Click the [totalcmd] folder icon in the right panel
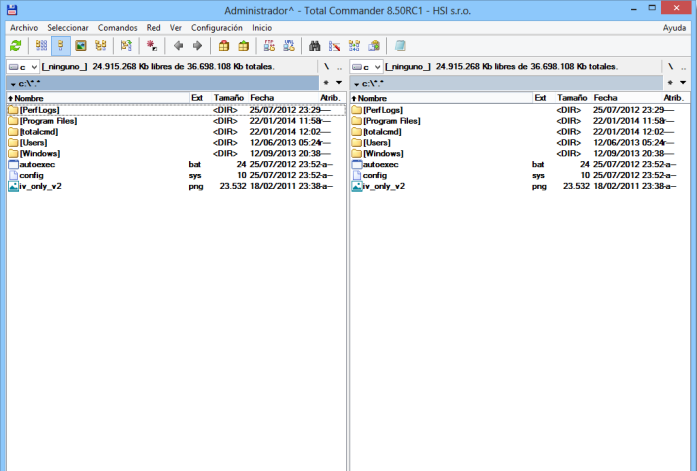This screenshot has width=697, height=471. coord(357,132)
